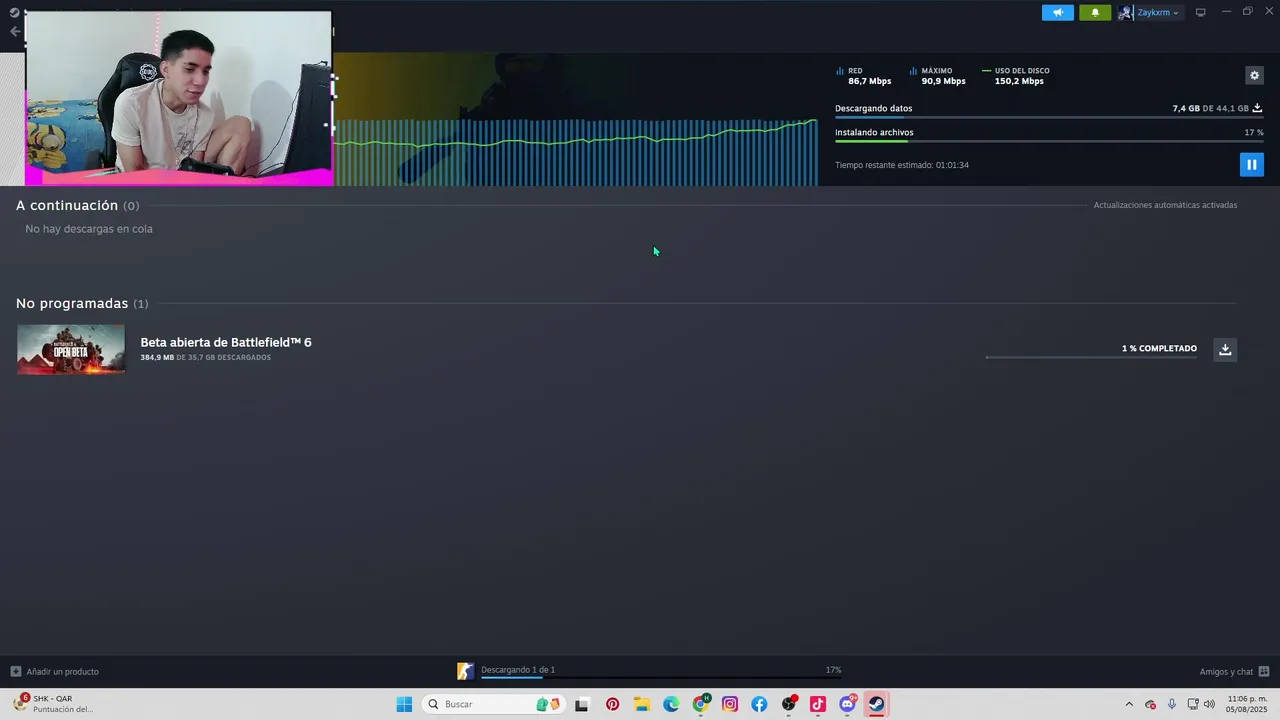Image resolution: width=1280 pixels, height=720 pixels.
Task: Pause the current Steam download
Action: coord(1251,164)
